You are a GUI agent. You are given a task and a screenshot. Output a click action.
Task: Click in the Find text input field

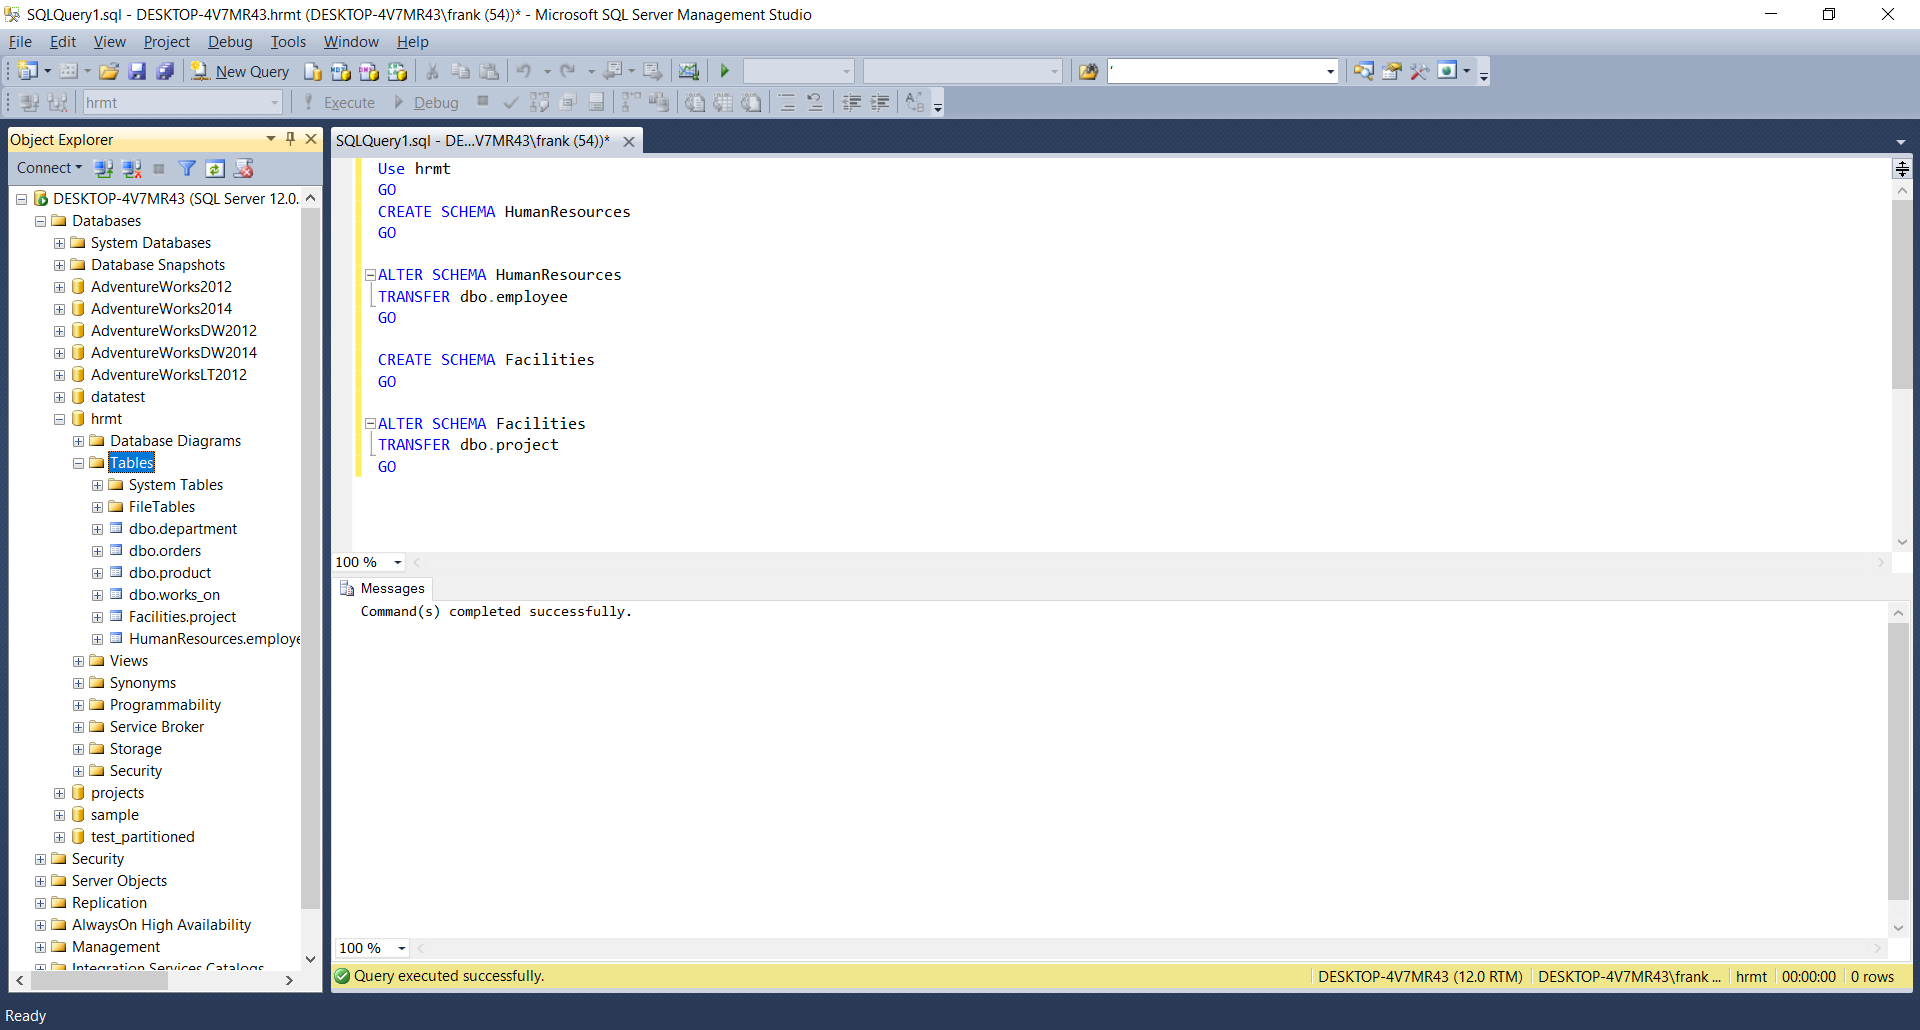tap(1214, 71)
